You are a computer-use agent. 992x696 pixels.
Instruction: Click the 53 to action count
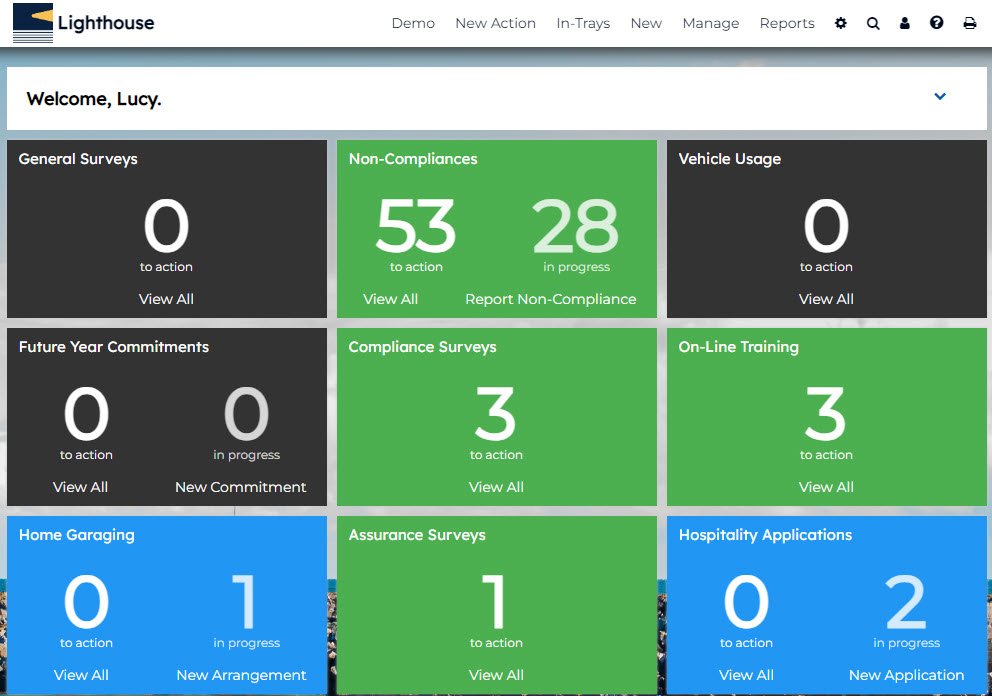(x=416, y=228)
